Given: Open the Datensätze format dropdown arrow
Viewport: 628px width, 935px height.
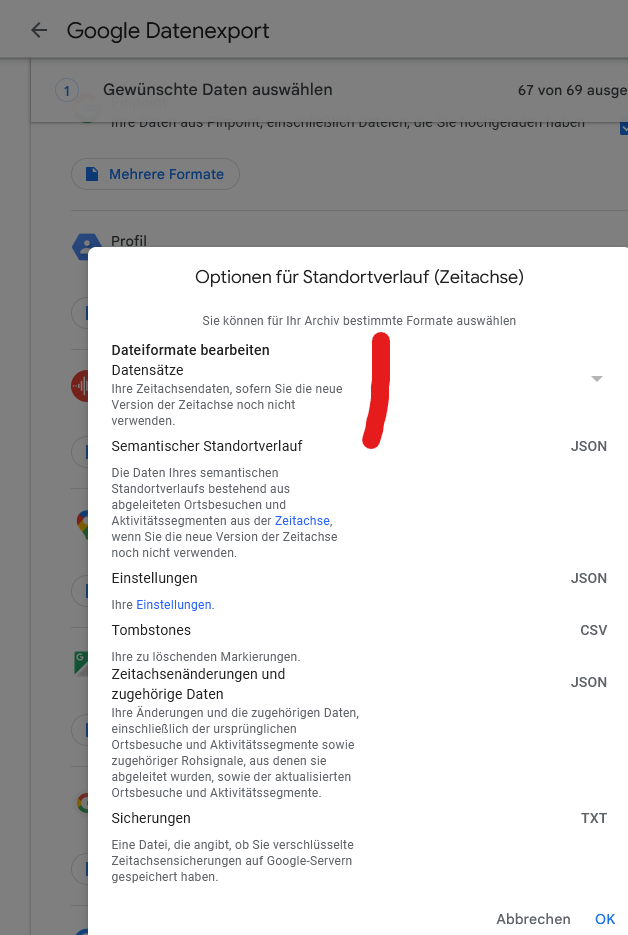Looking at the screenshot, I should [x=596, y=379].
